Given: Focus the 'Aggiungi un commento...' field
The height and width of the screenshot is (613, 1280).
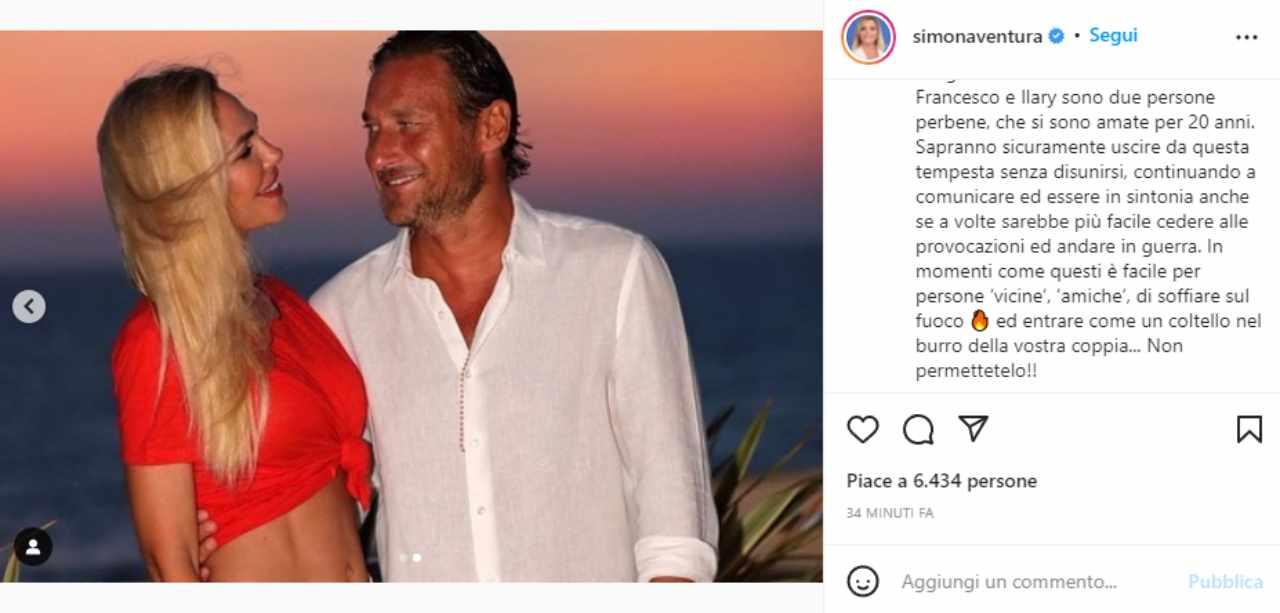Looking at the screenshot, I should [x=1008, y=581].
